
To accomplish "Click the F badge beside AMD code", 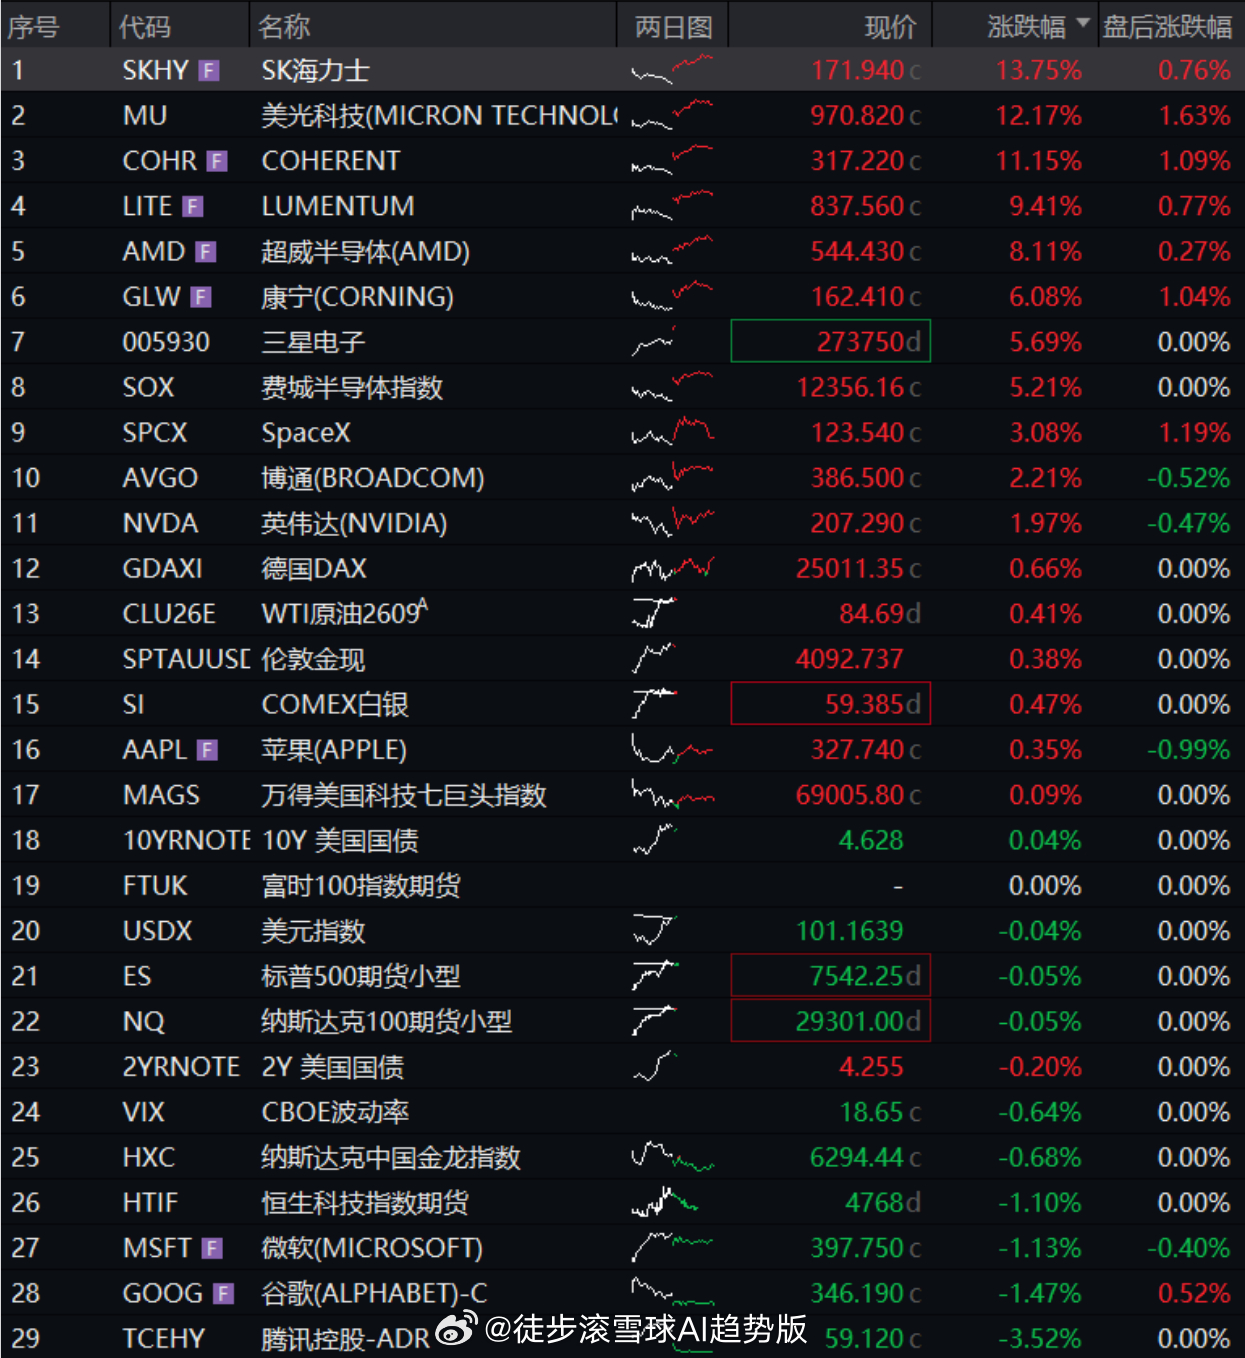I will pos(206,252).
